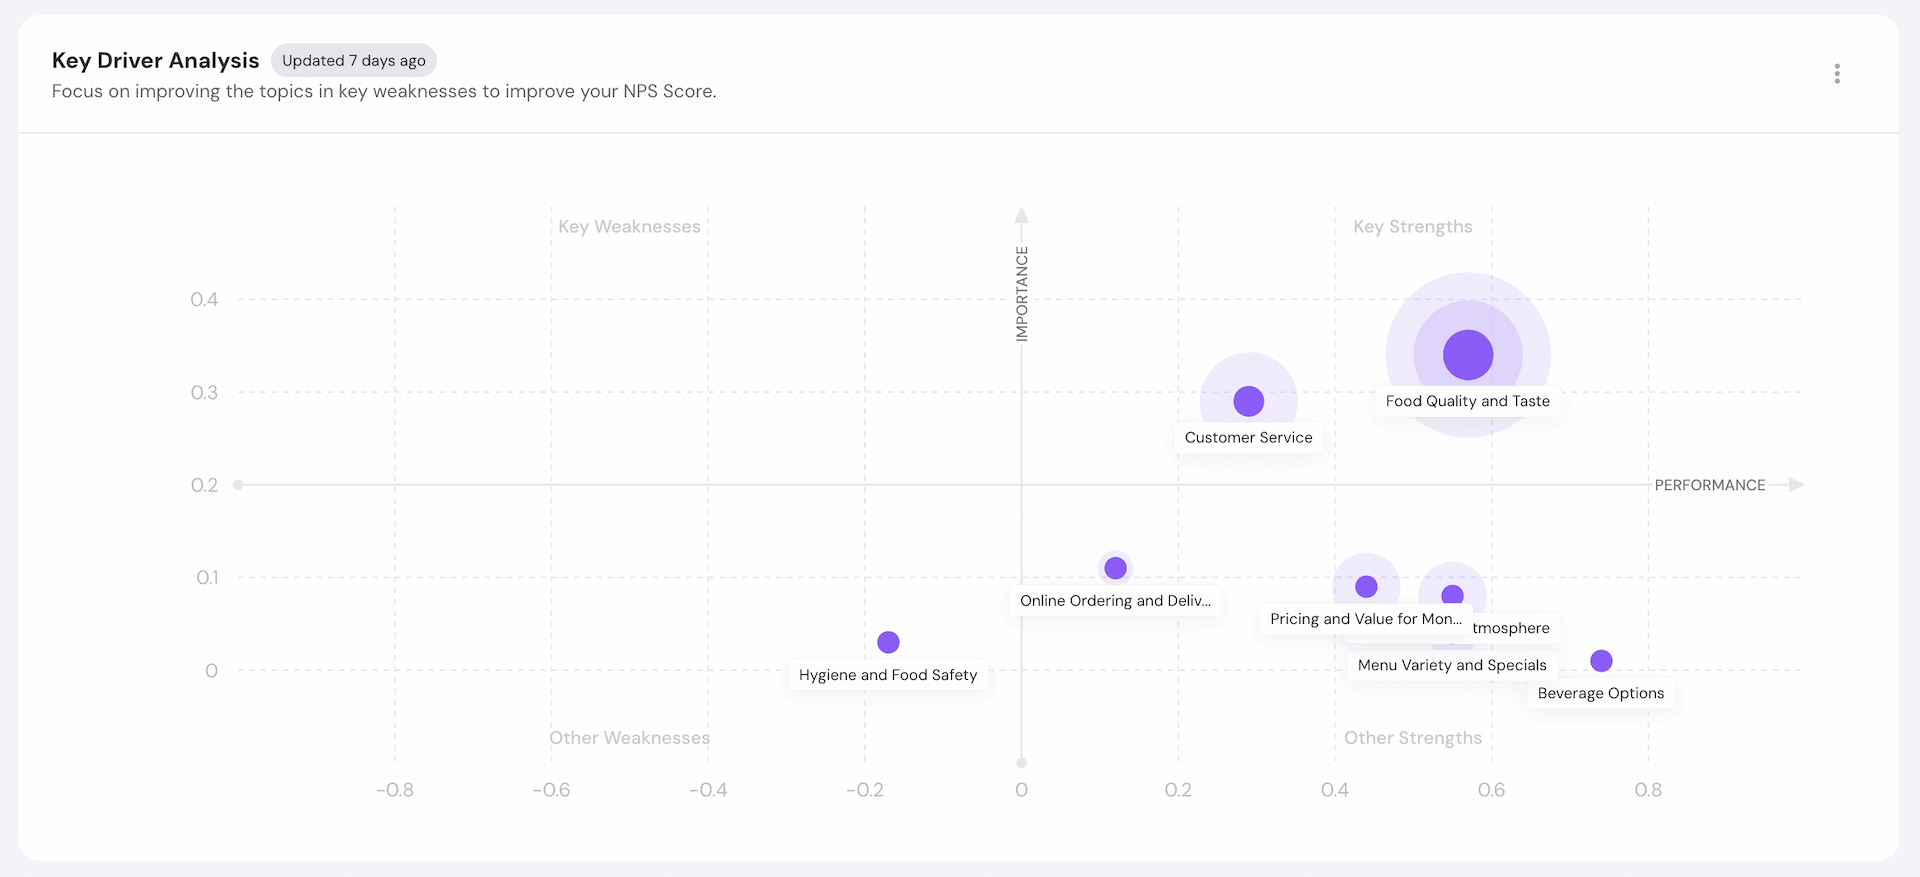Select the Pricing and Value dot

[x=1366, y=587]
